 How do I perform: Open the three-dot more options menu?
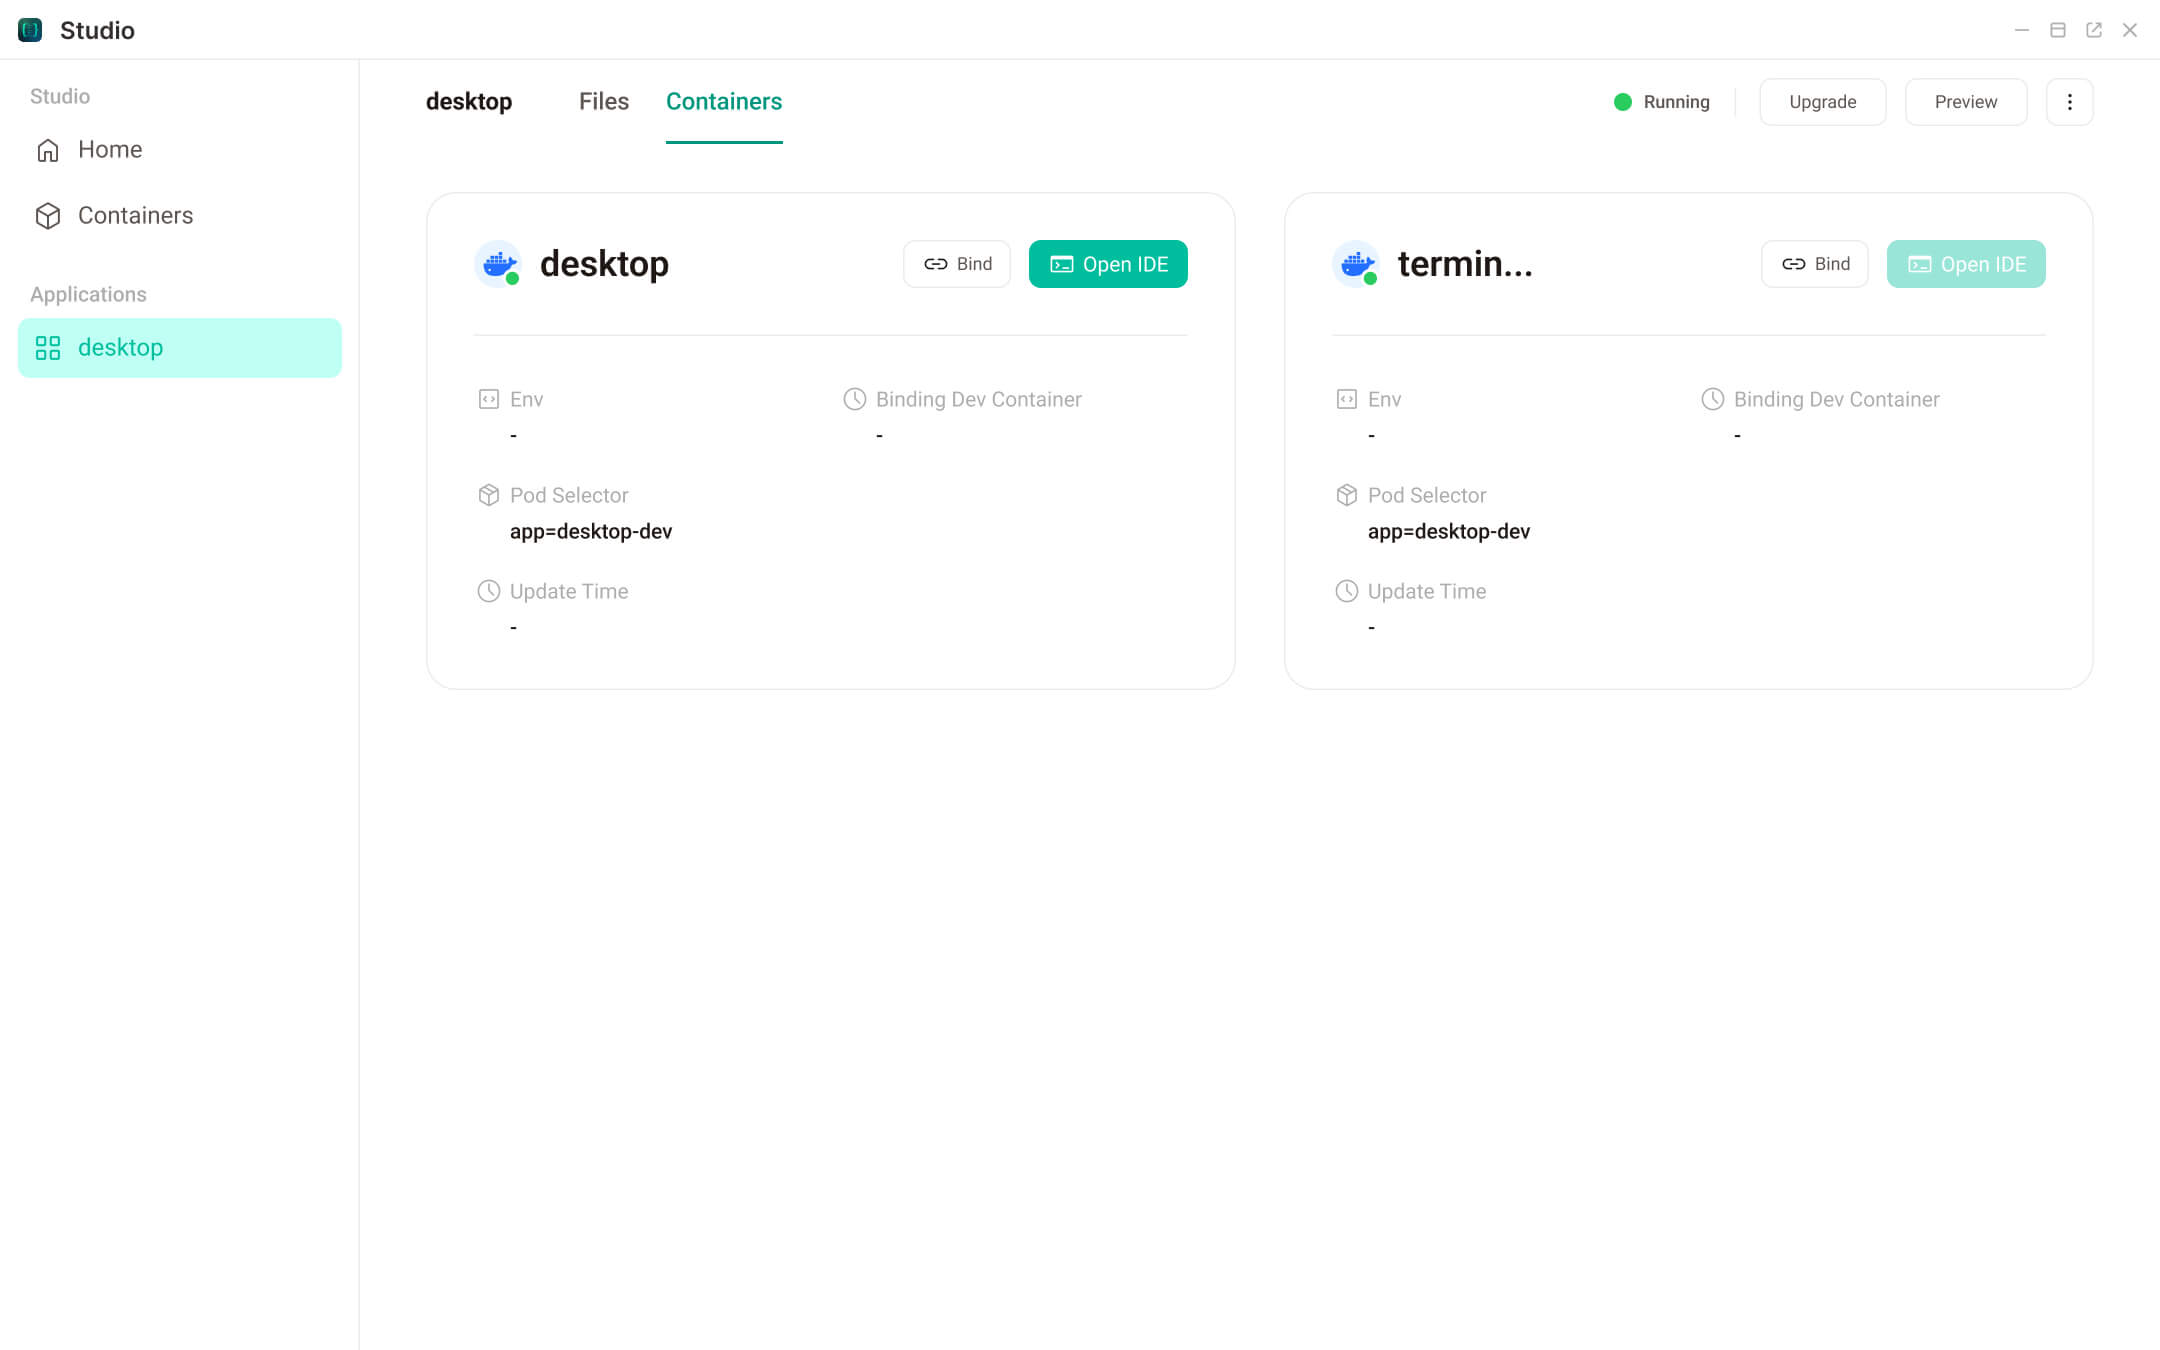pos(2069,102)
